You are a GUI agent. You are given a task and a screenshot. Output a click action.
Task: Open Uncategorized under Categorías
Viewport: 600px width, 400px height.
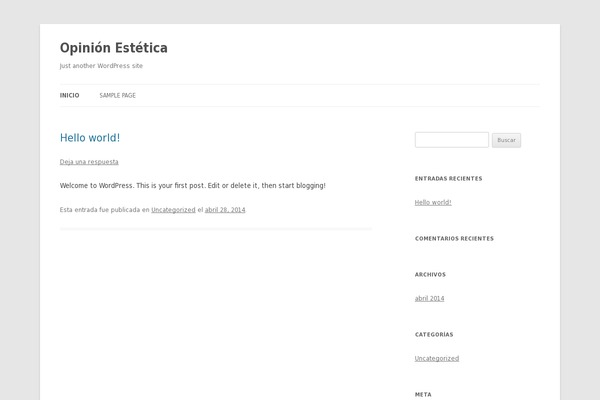[x=437, y=359]
